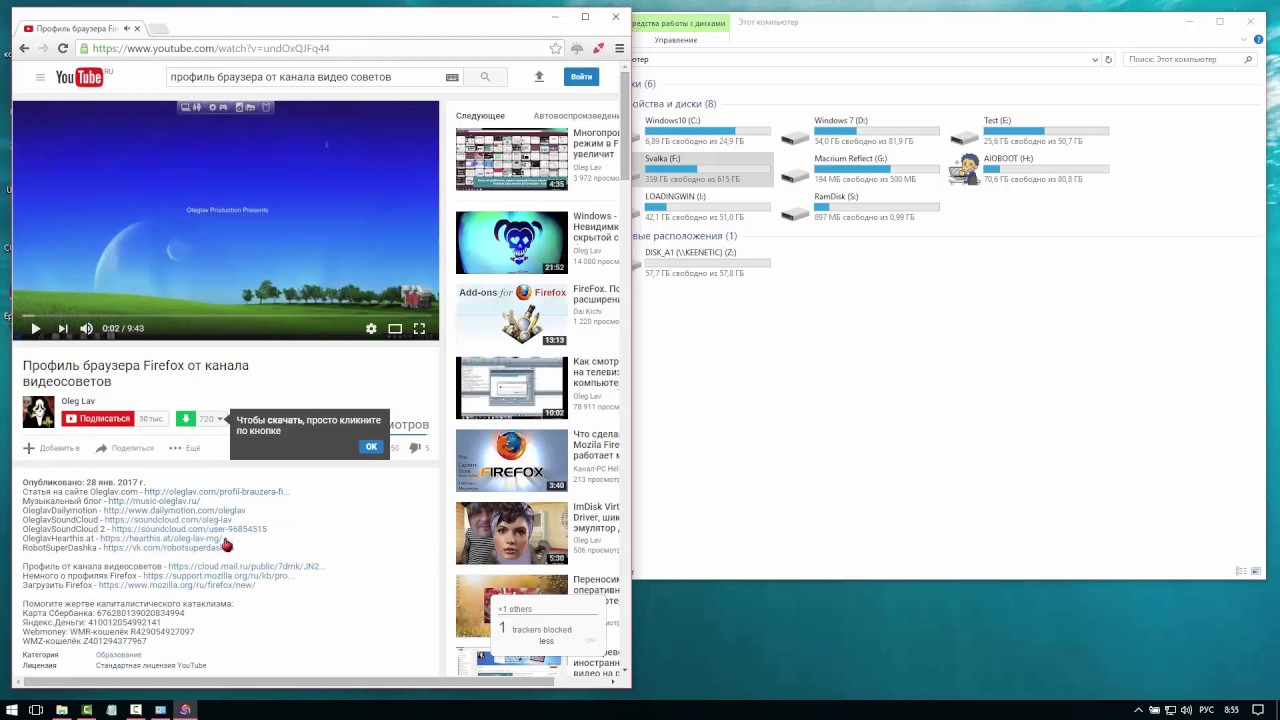Click the dislike thumbs-down icon

[x=415, y=448]
